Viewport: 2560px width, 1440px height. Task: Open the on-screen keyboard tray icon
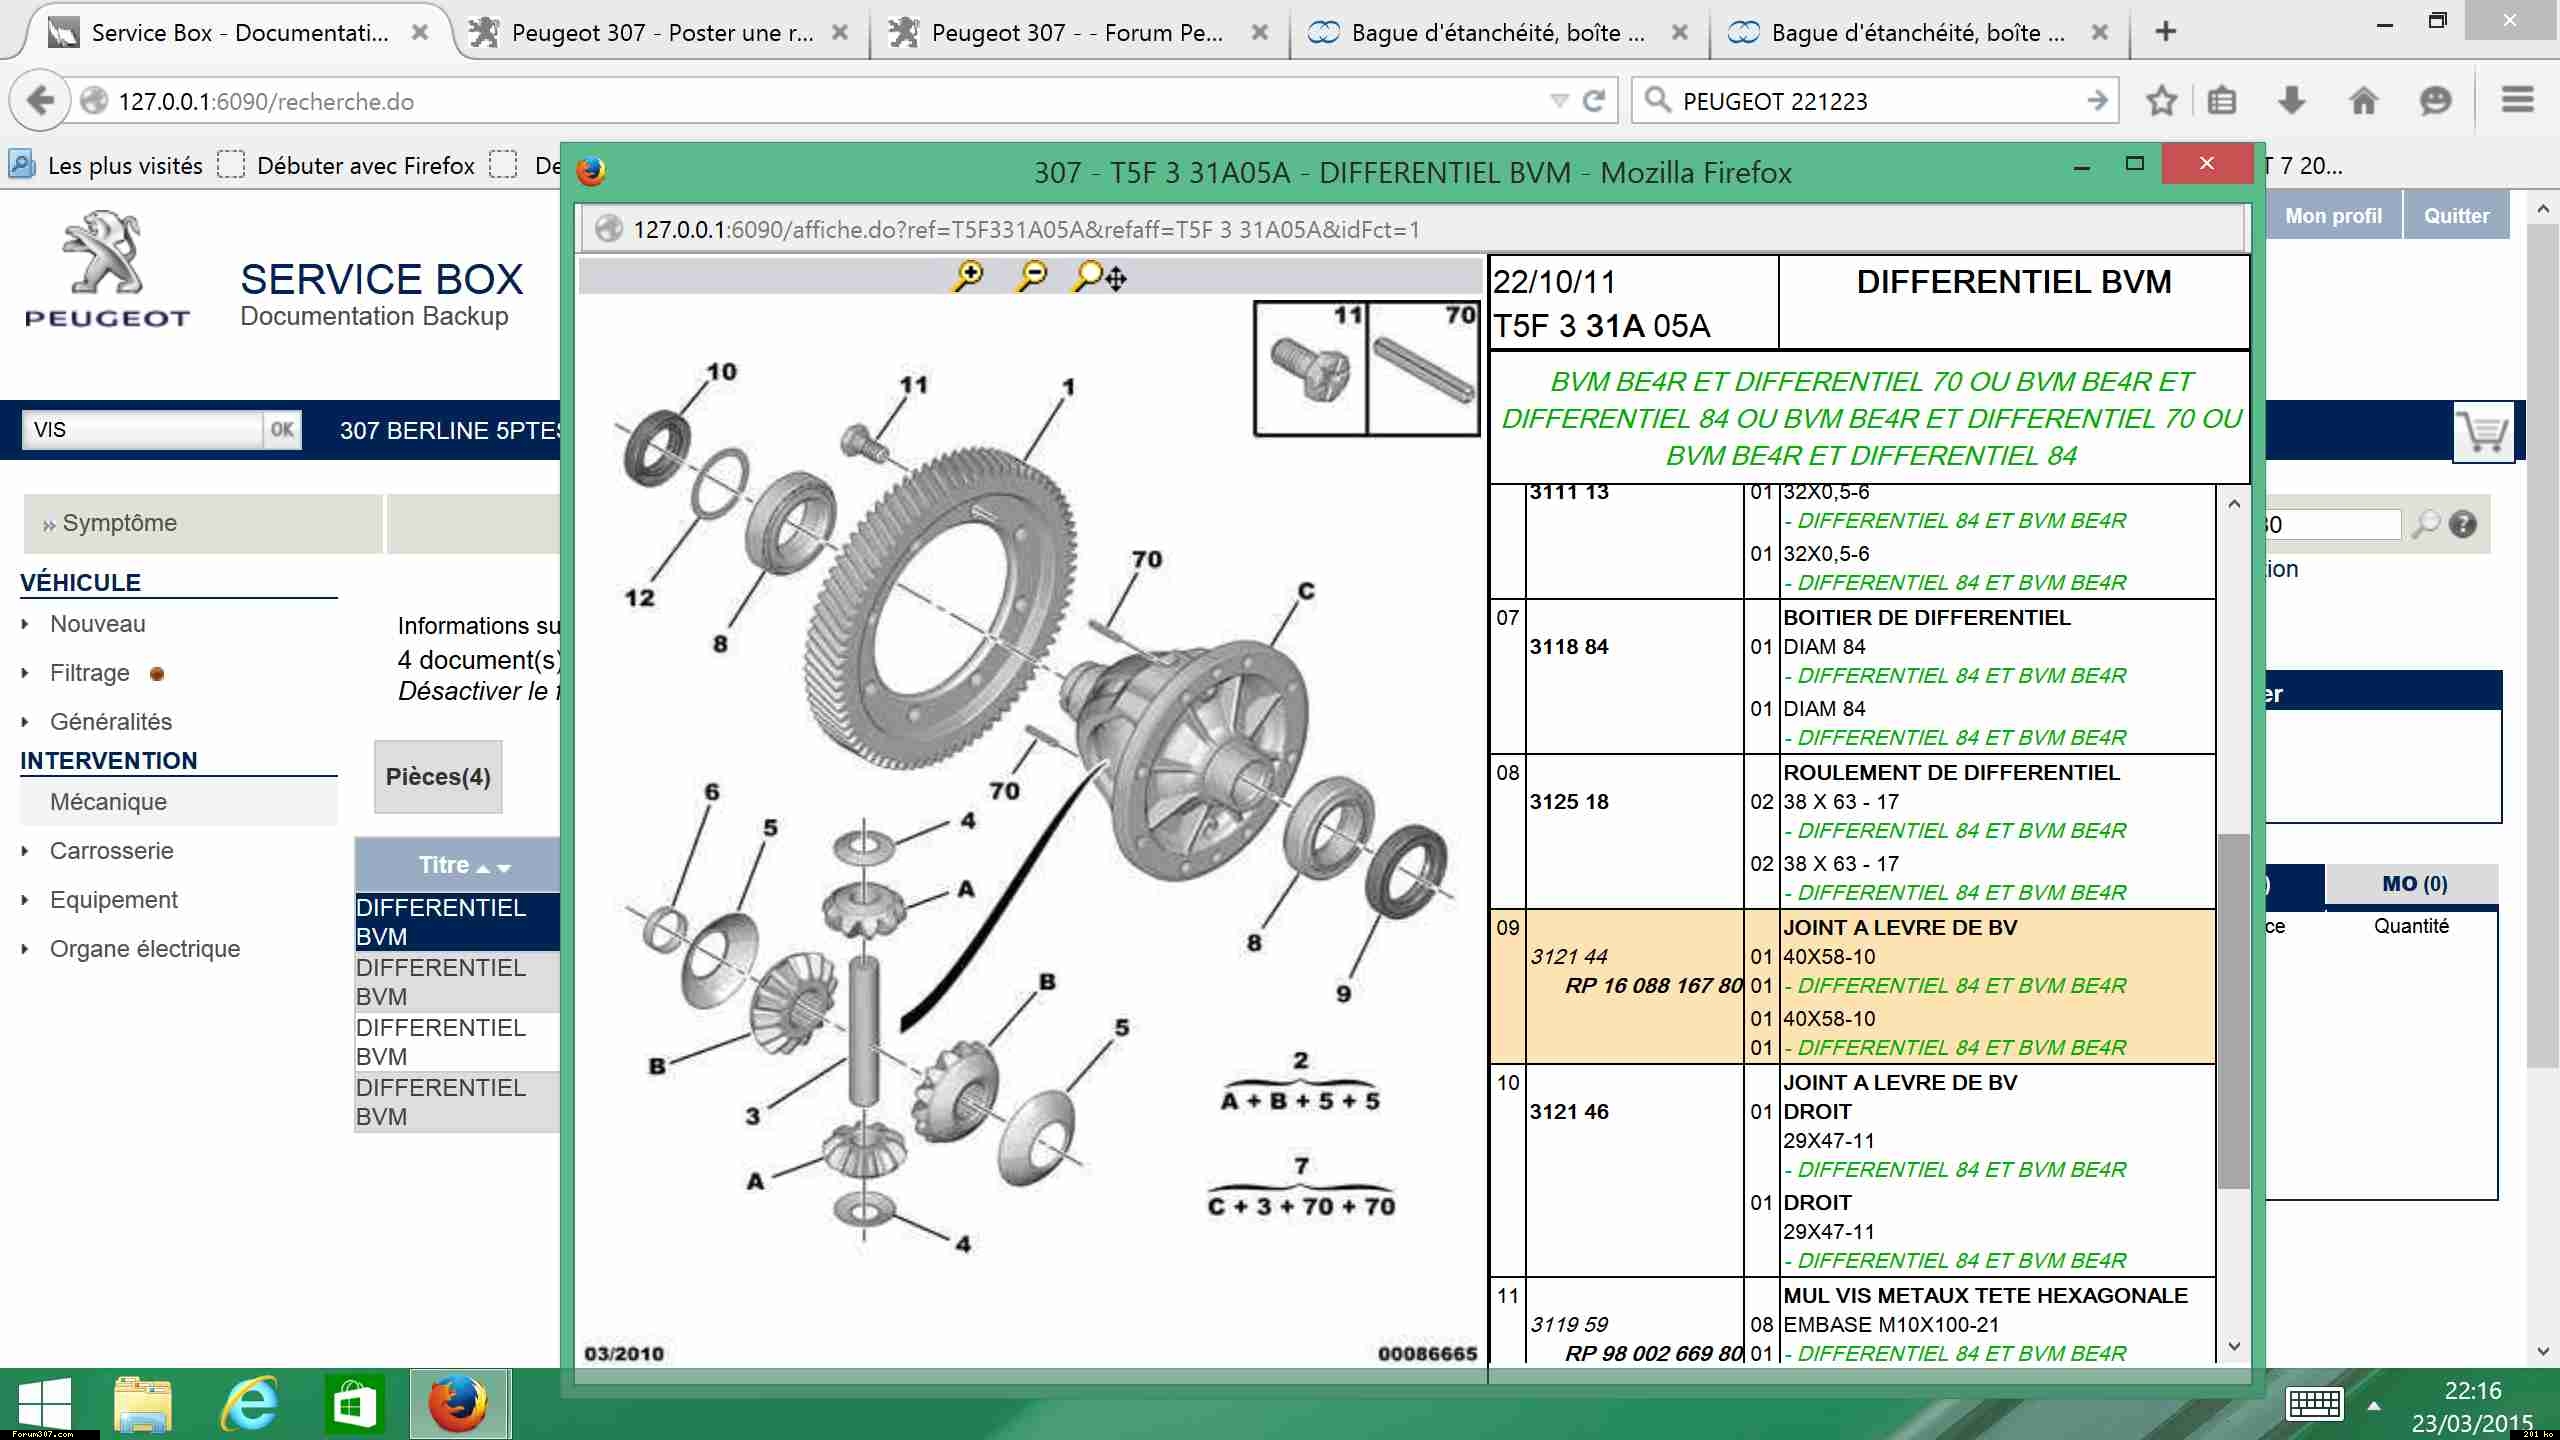2314,1404
